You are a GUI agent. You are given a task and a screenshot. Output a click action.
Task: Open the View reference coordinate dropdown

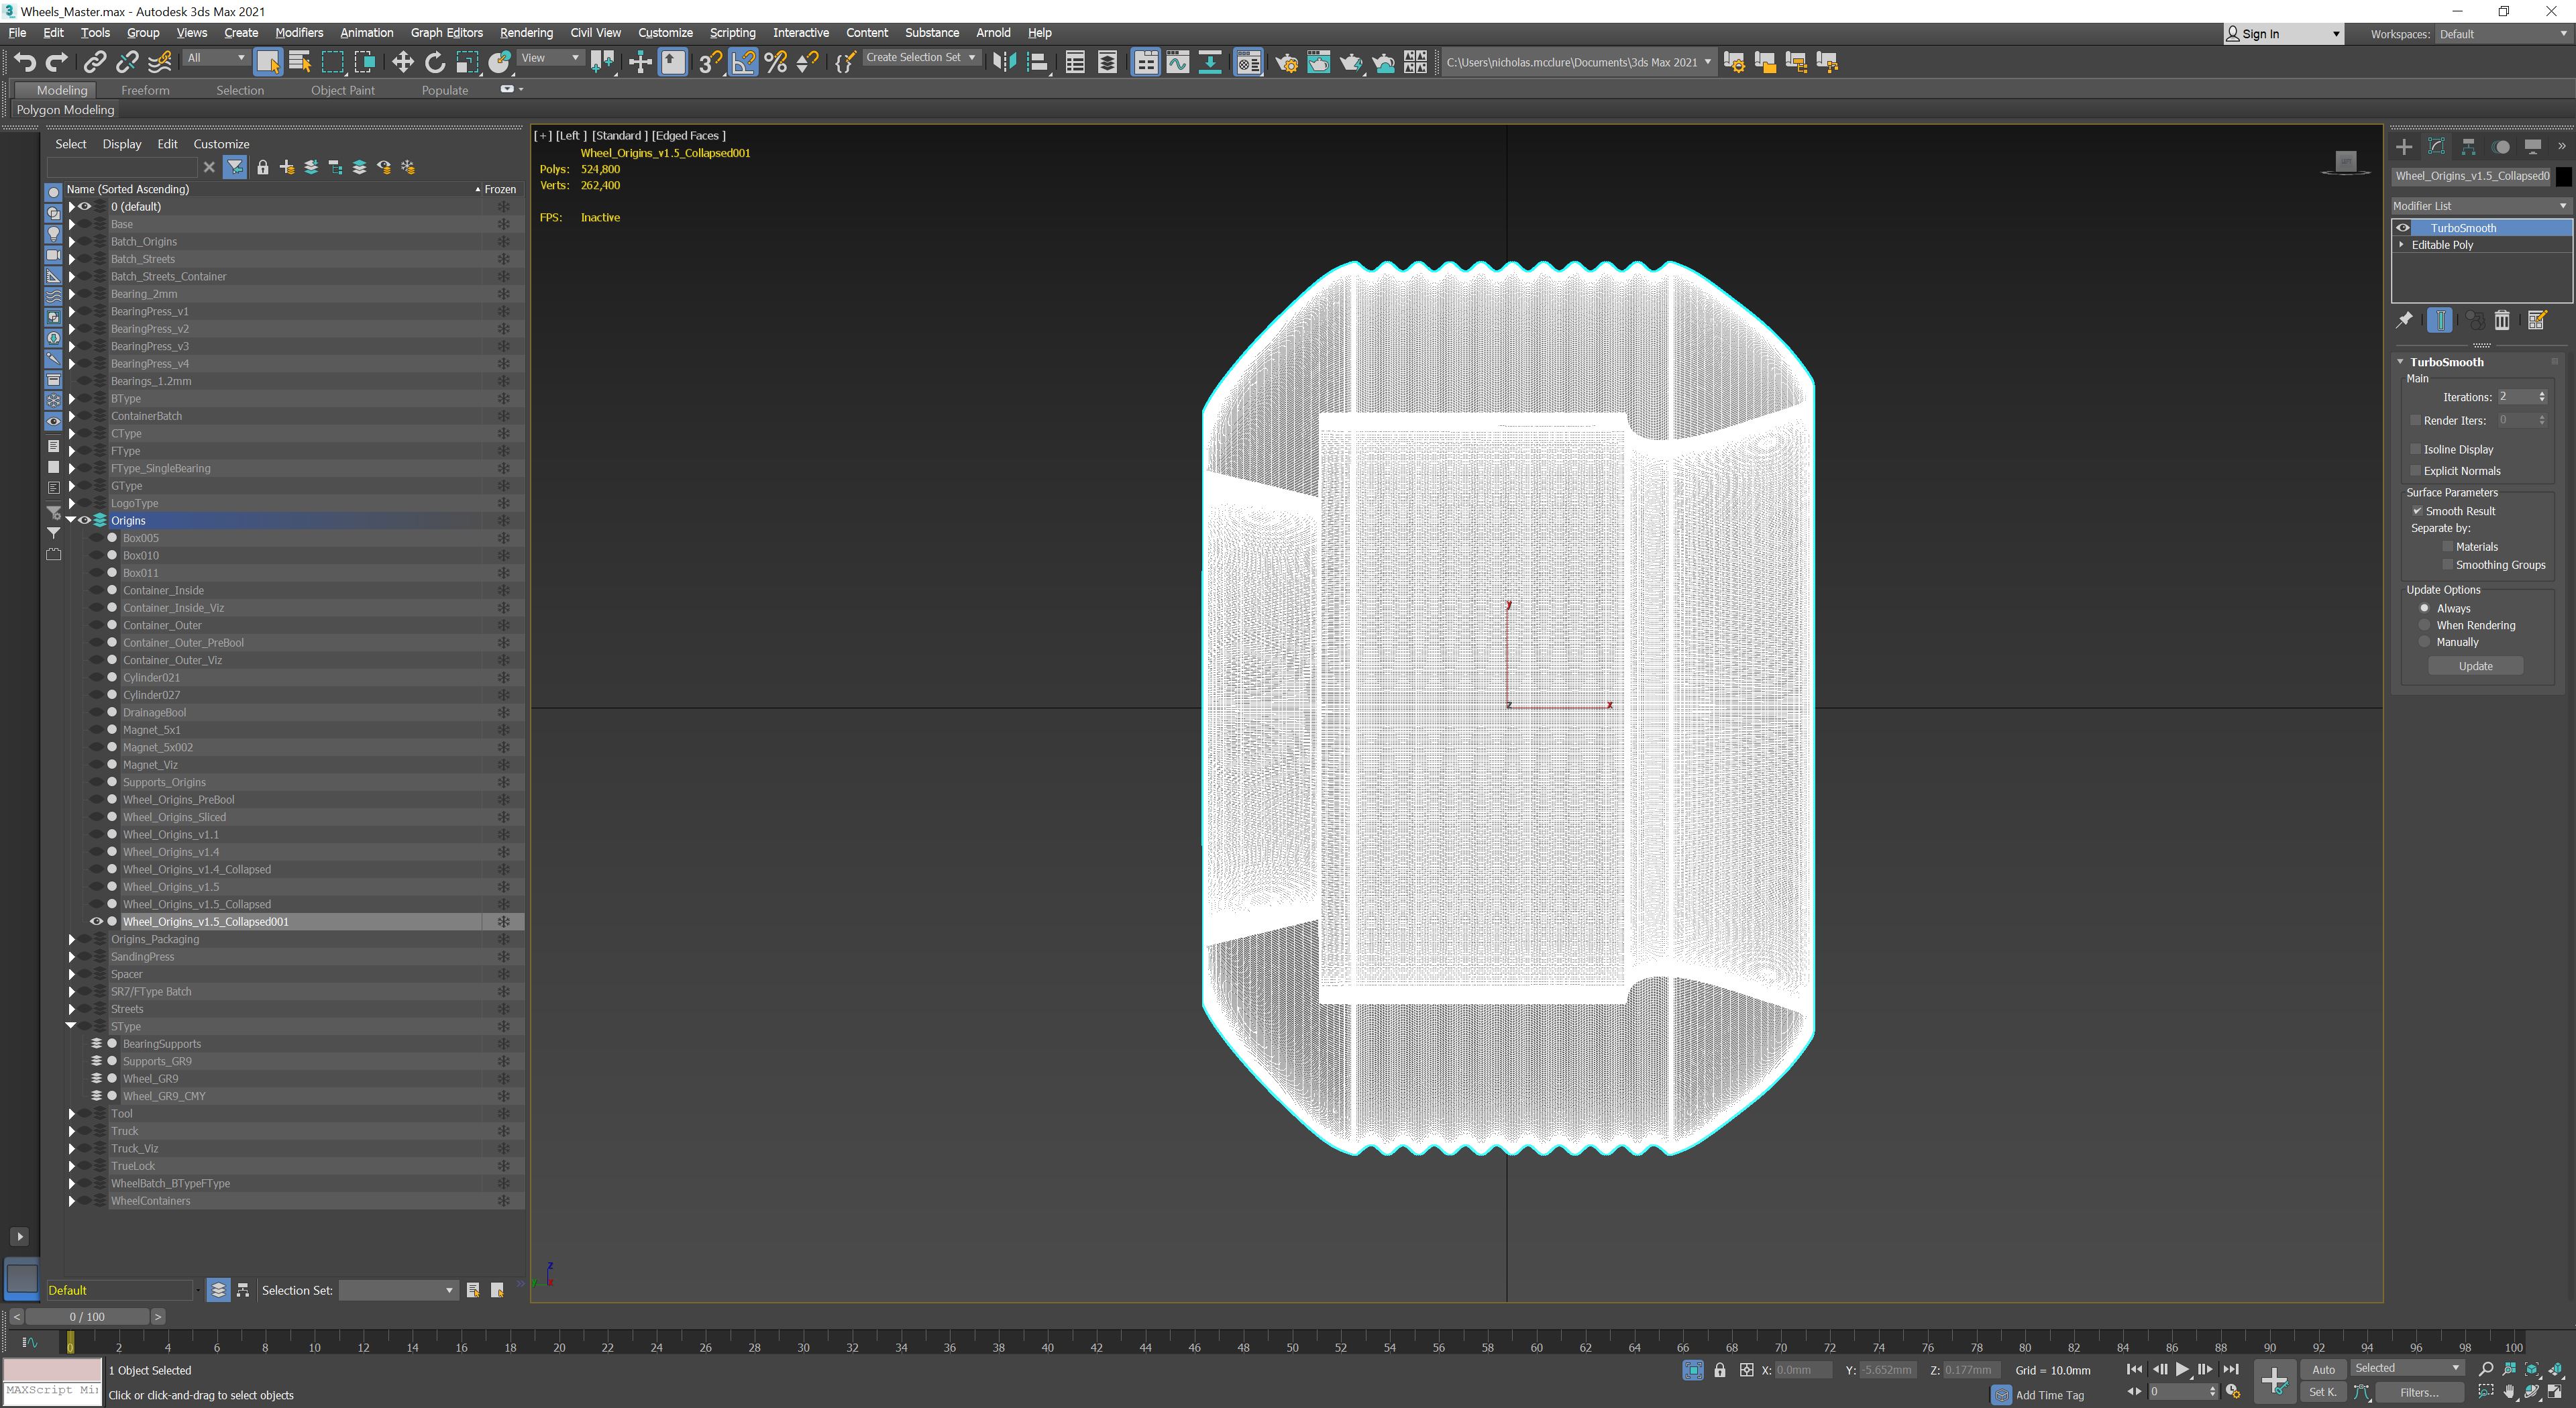pos(550,58)
